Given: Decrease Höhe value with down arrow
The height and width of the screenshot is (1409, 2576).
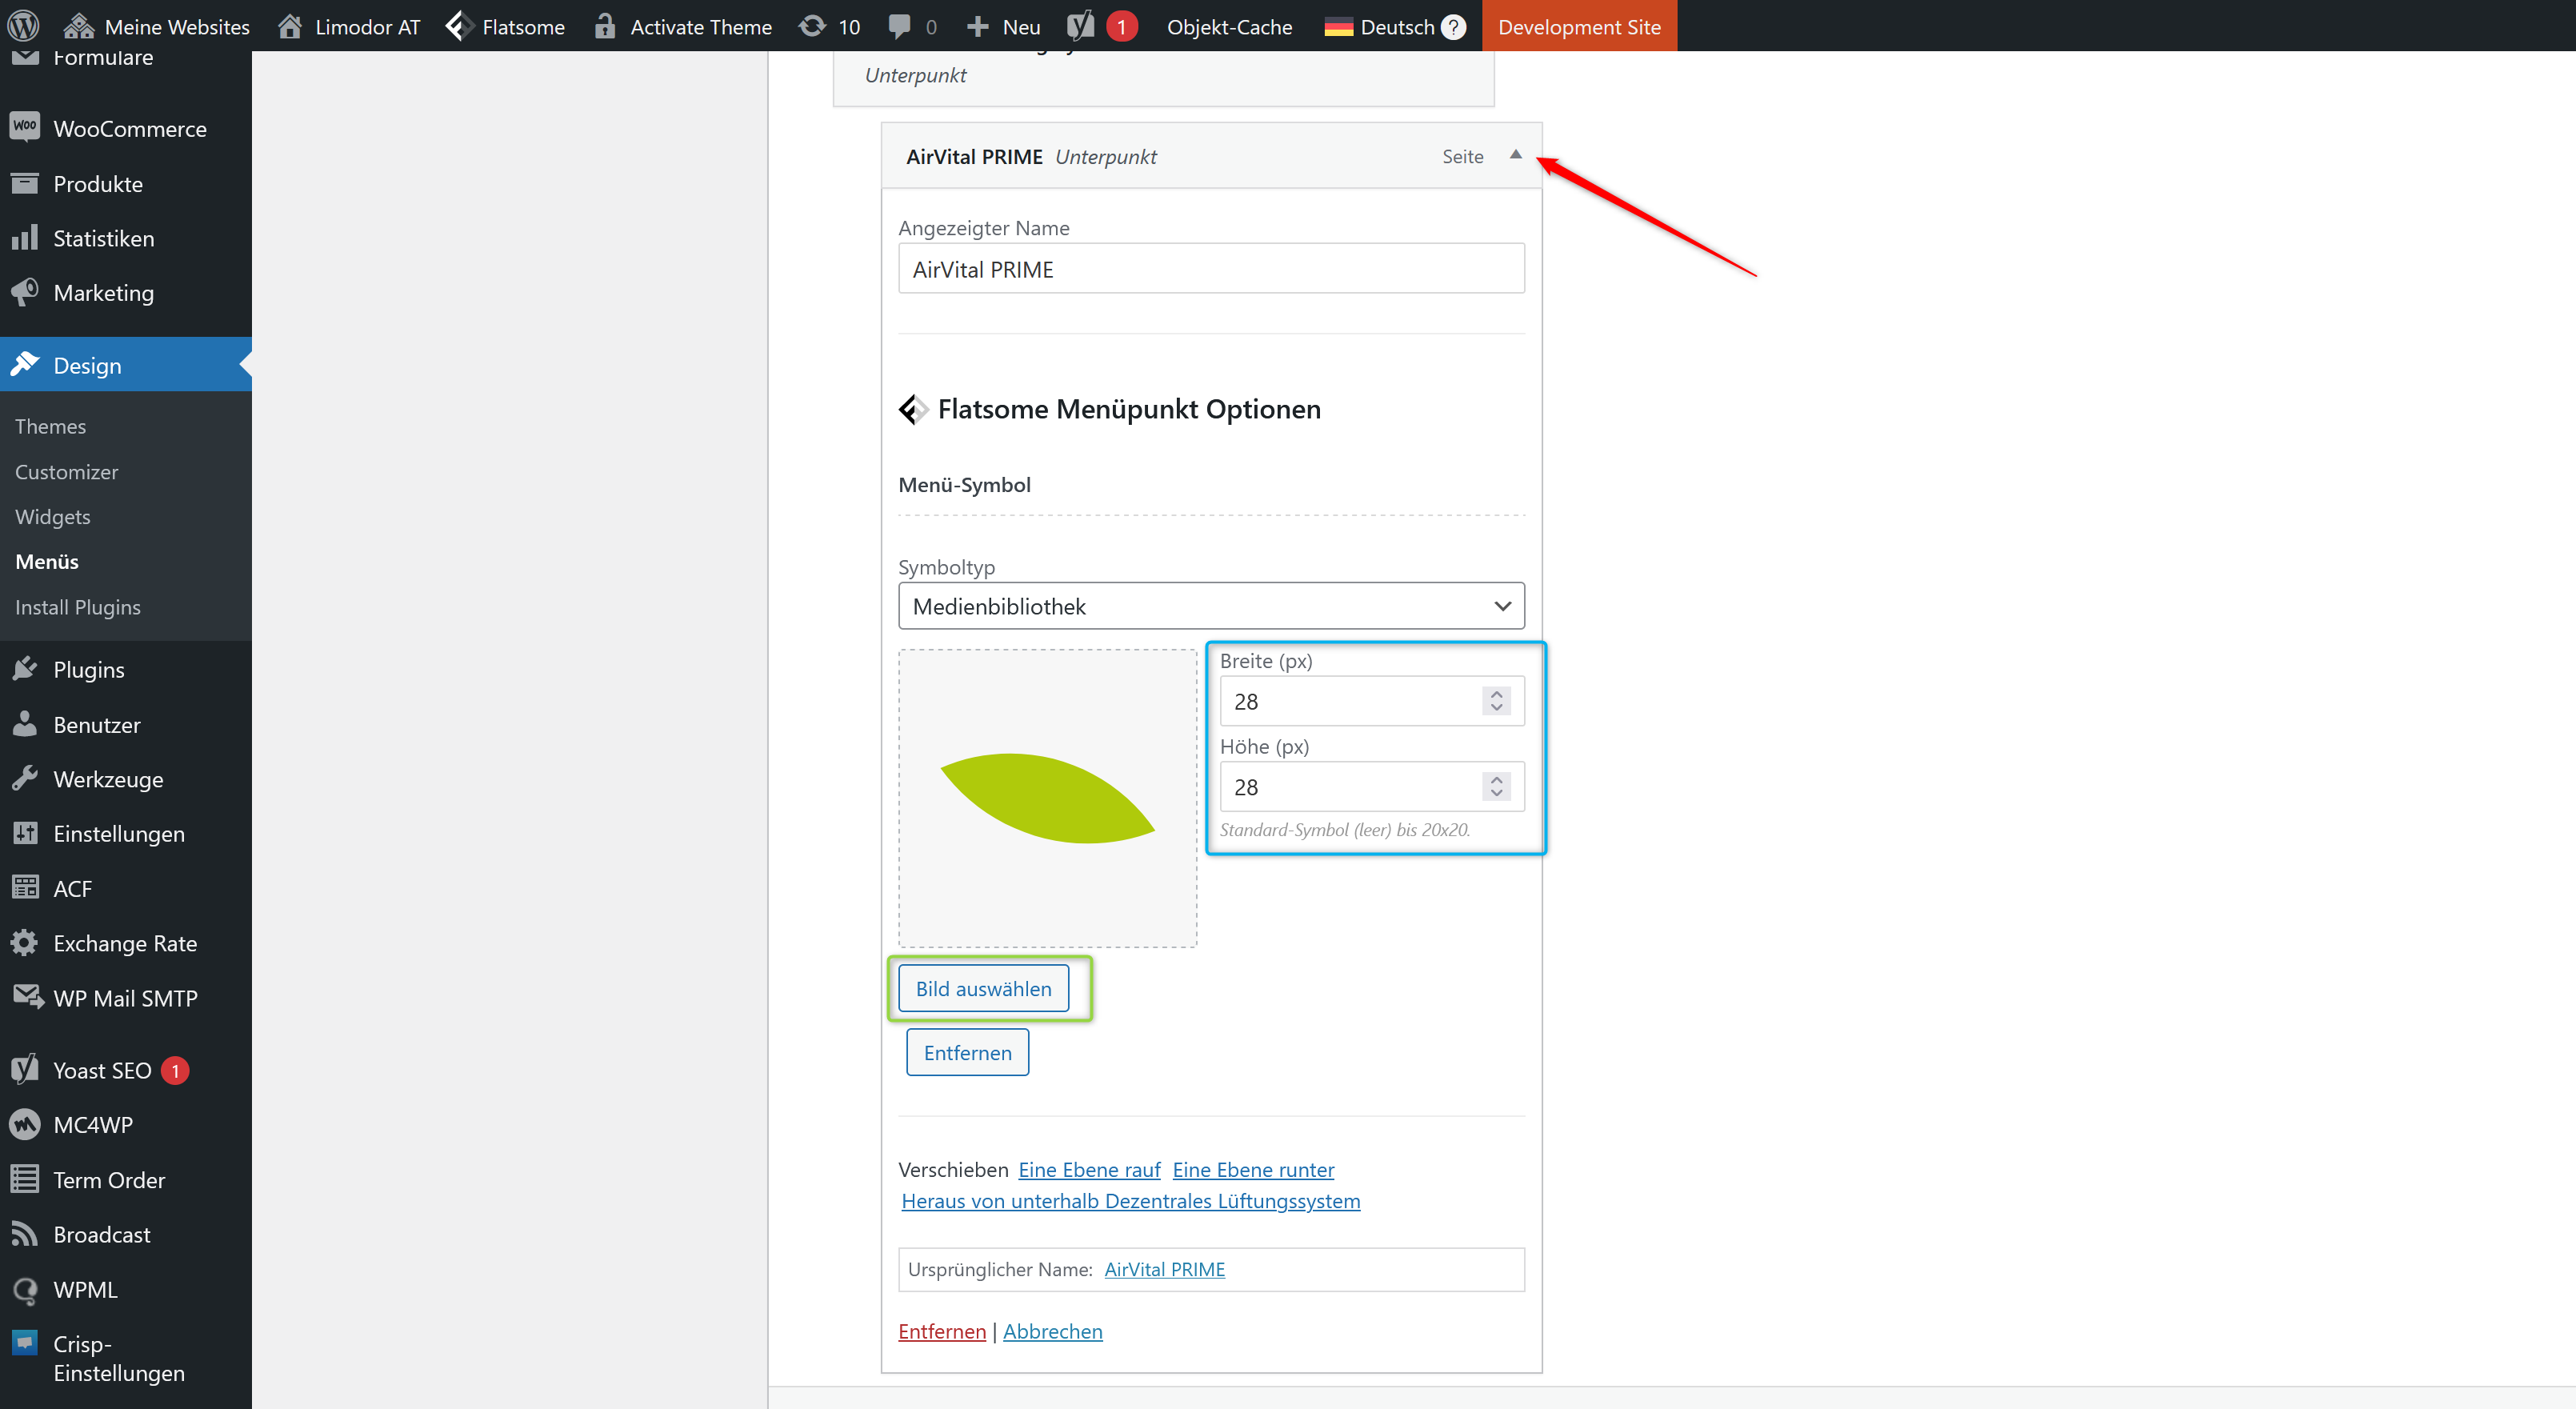Looking at the screenshot, I should (1496, 794).
